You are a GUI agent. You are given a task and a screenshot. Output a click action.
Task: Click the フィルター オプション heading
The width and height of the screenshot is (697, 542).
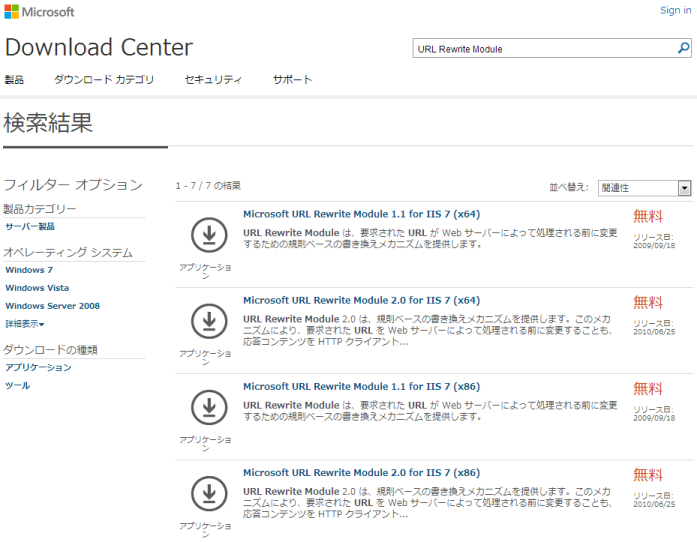click(73, 185)
